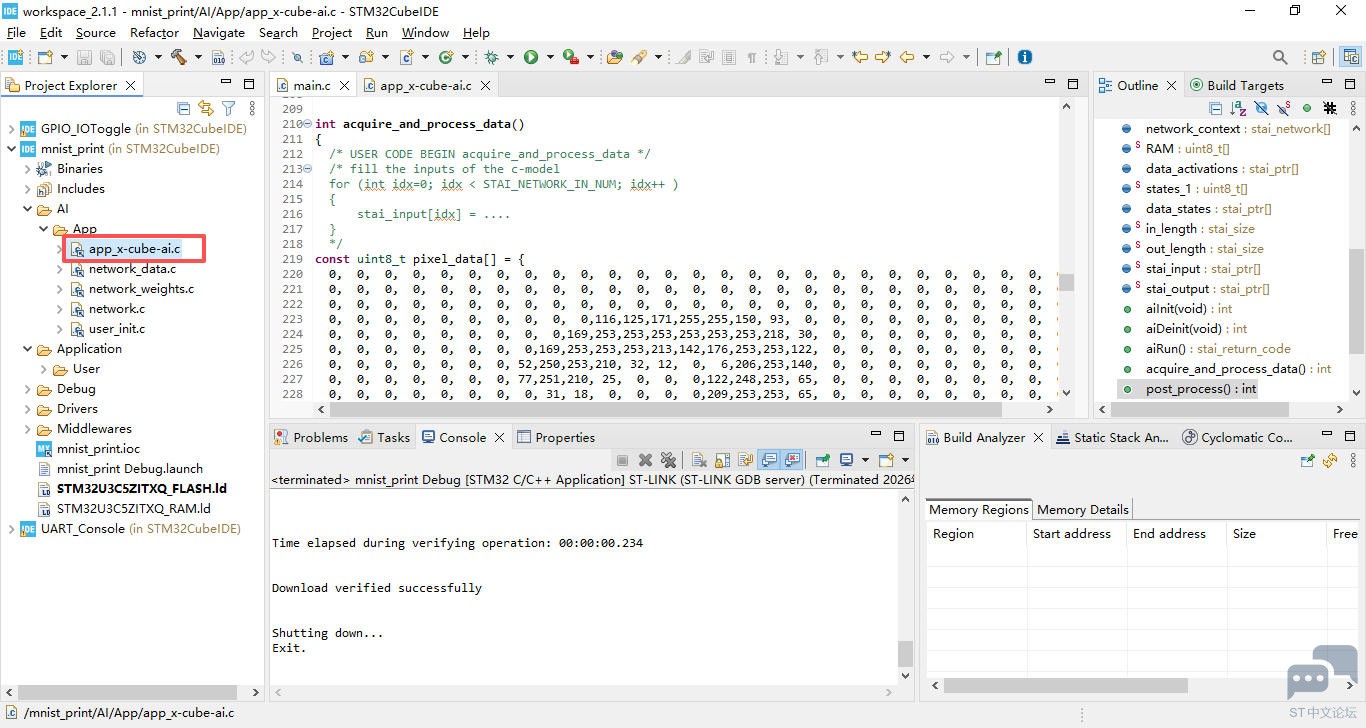Click the Clear Console icon
Viewport: 1366px width, 728px height.
[x=699, y=460]
